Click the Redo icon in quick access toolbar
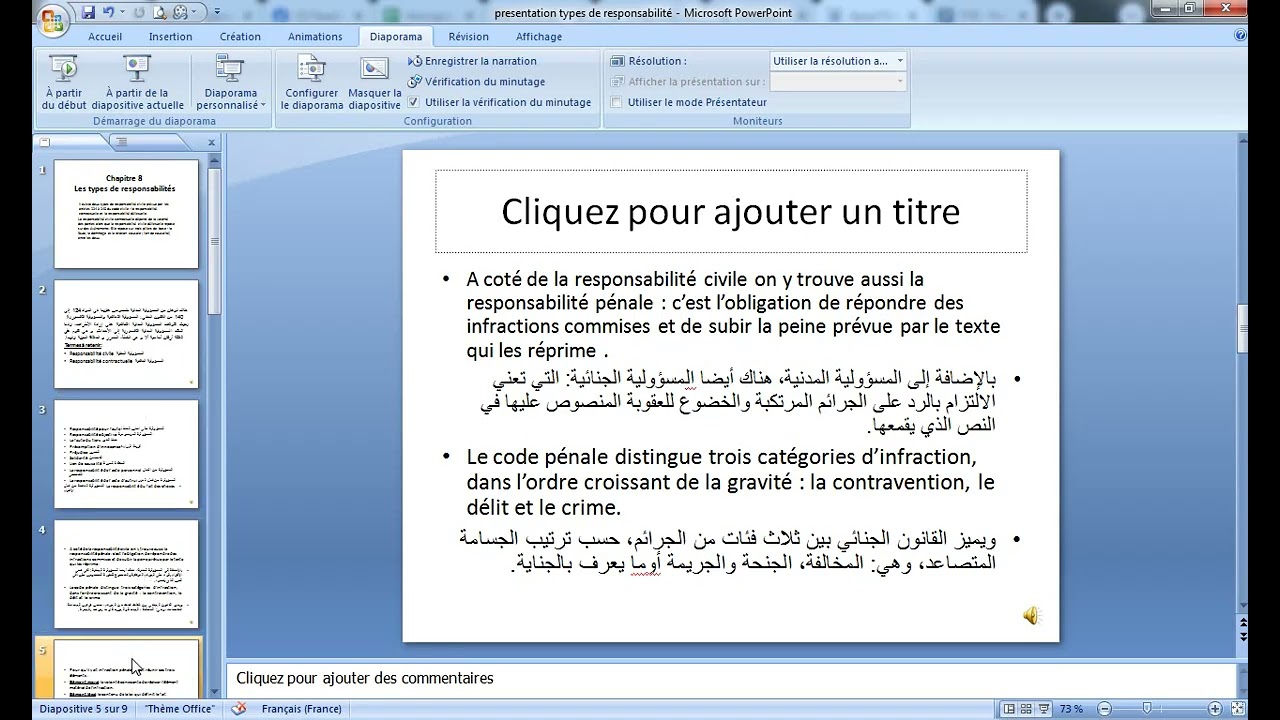The height and width of the screenshot is (720, 1280). pos(140,13)
